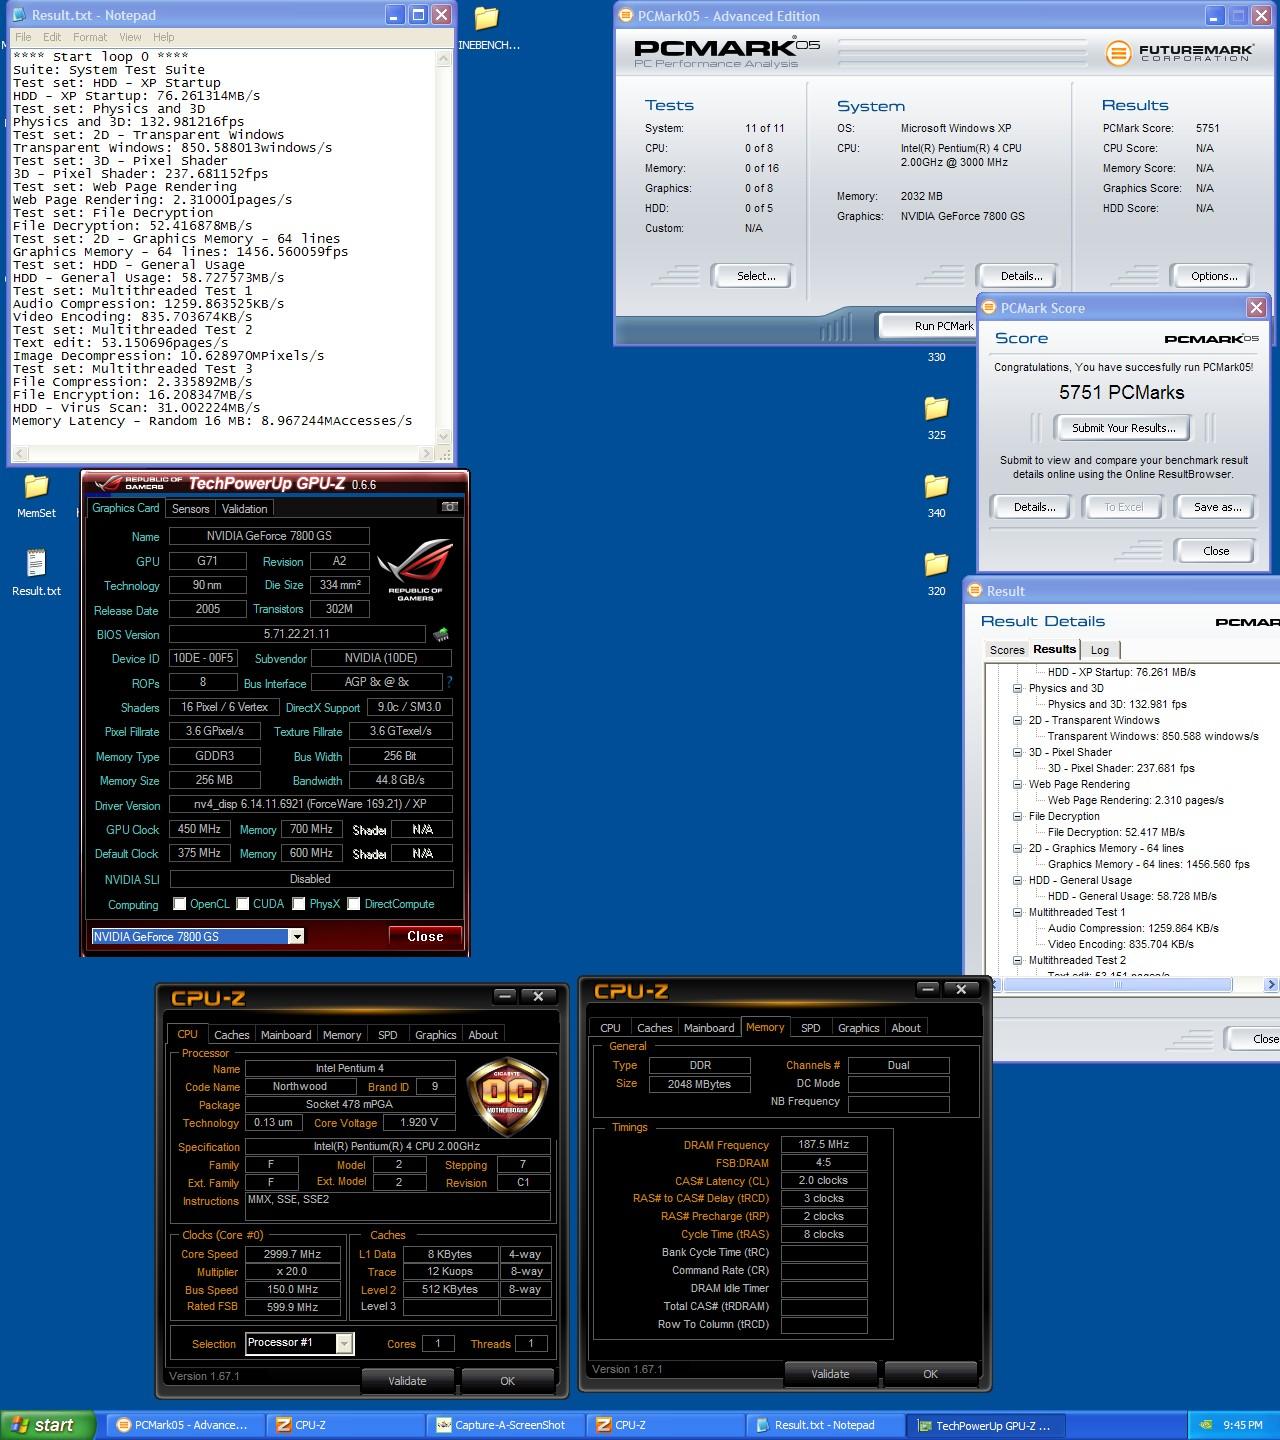Open the Format menu in Notepad
Image resolution: width=1280 pixels, height=1440 pixels.
(90, 37)
